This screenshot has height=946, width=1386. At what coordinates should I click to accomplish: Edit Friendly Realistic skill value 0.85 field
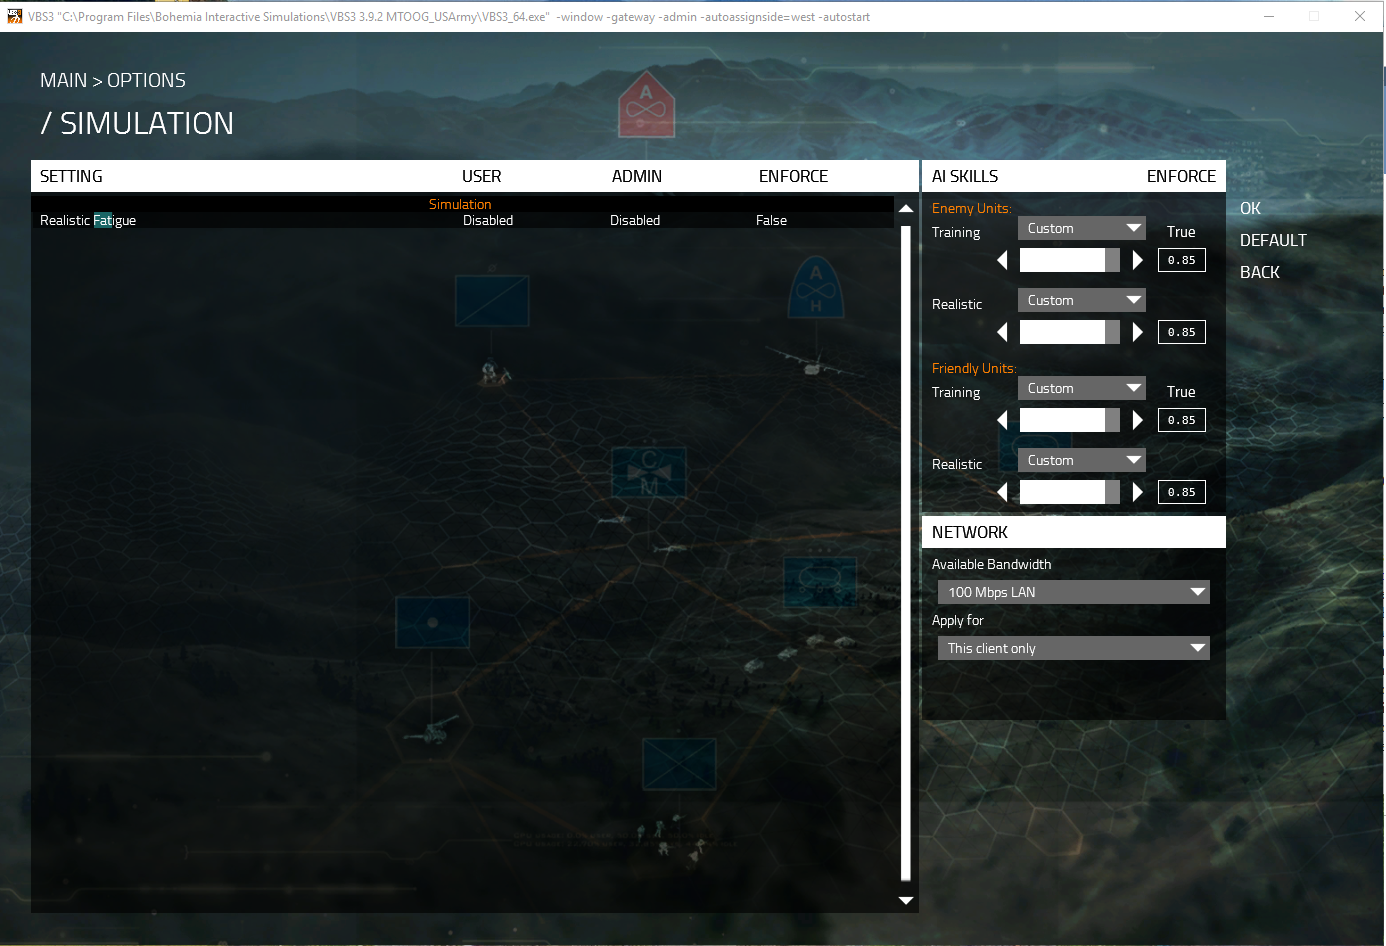1182,492
